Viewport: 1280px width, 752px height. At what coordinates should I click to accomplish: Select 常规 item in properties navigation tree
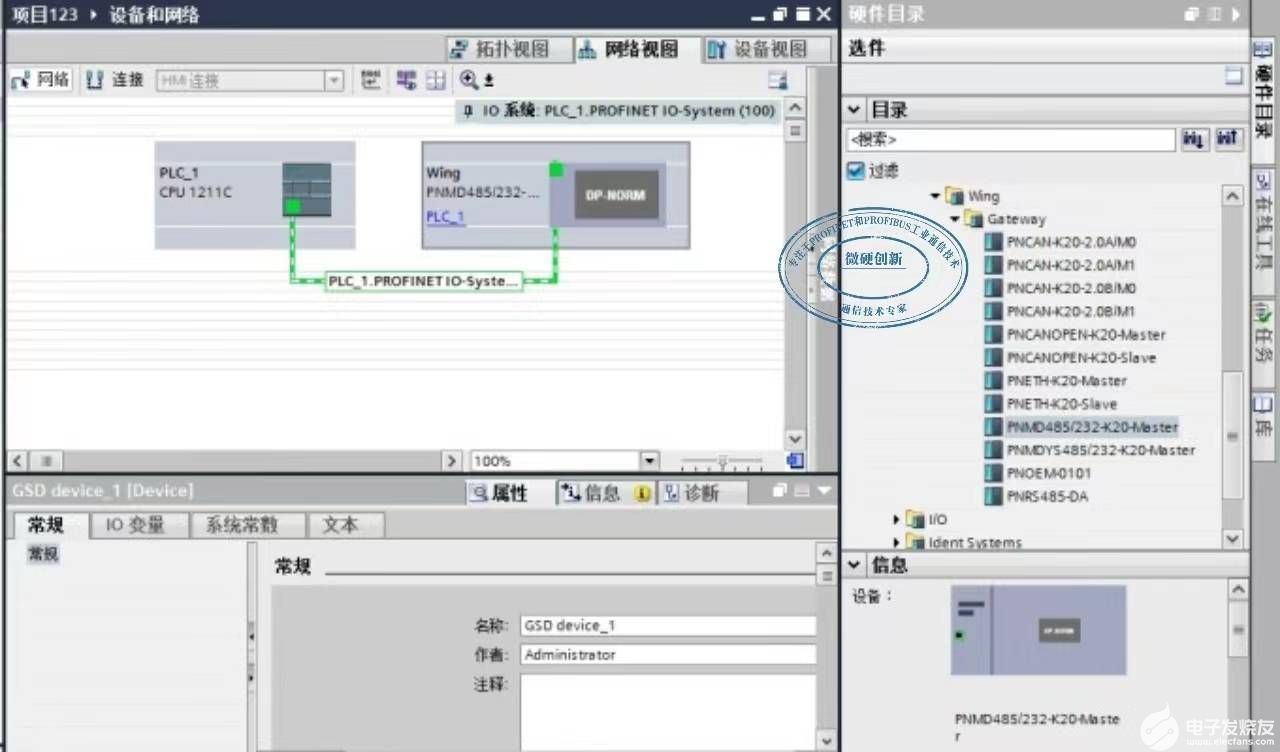44,553
